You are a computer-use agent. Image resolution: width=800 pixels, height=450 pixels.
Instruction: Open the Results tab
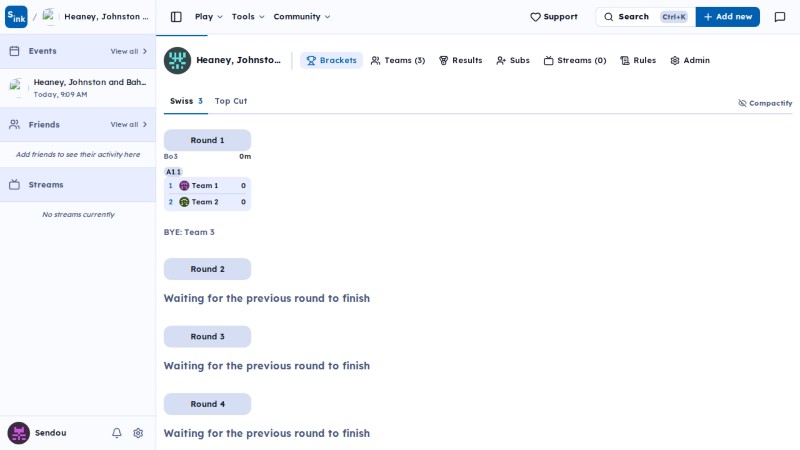461,60
